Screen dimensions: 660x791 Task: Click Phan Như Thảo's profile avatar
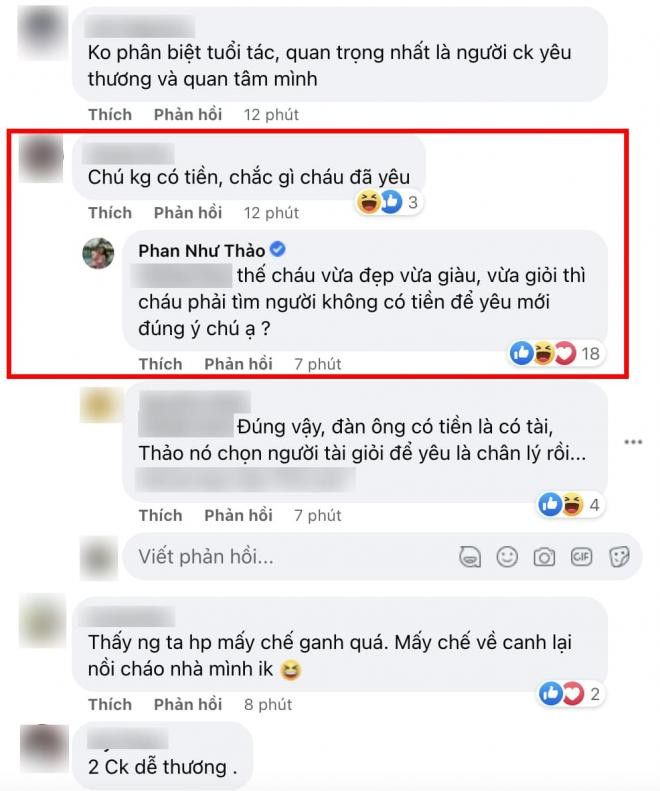[x=98, y=253]
